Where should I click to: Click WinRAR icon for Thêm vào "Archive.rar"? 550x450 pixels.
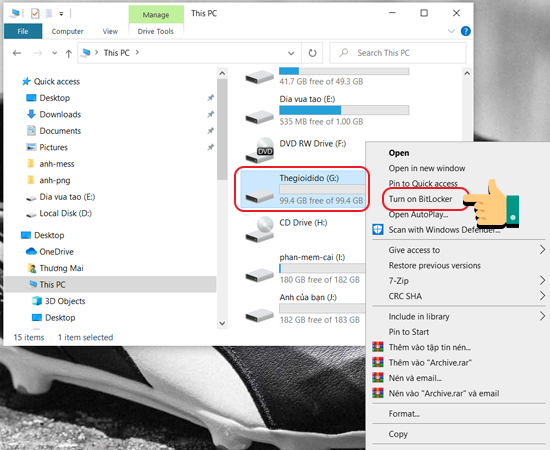click(x=378, y=362)
